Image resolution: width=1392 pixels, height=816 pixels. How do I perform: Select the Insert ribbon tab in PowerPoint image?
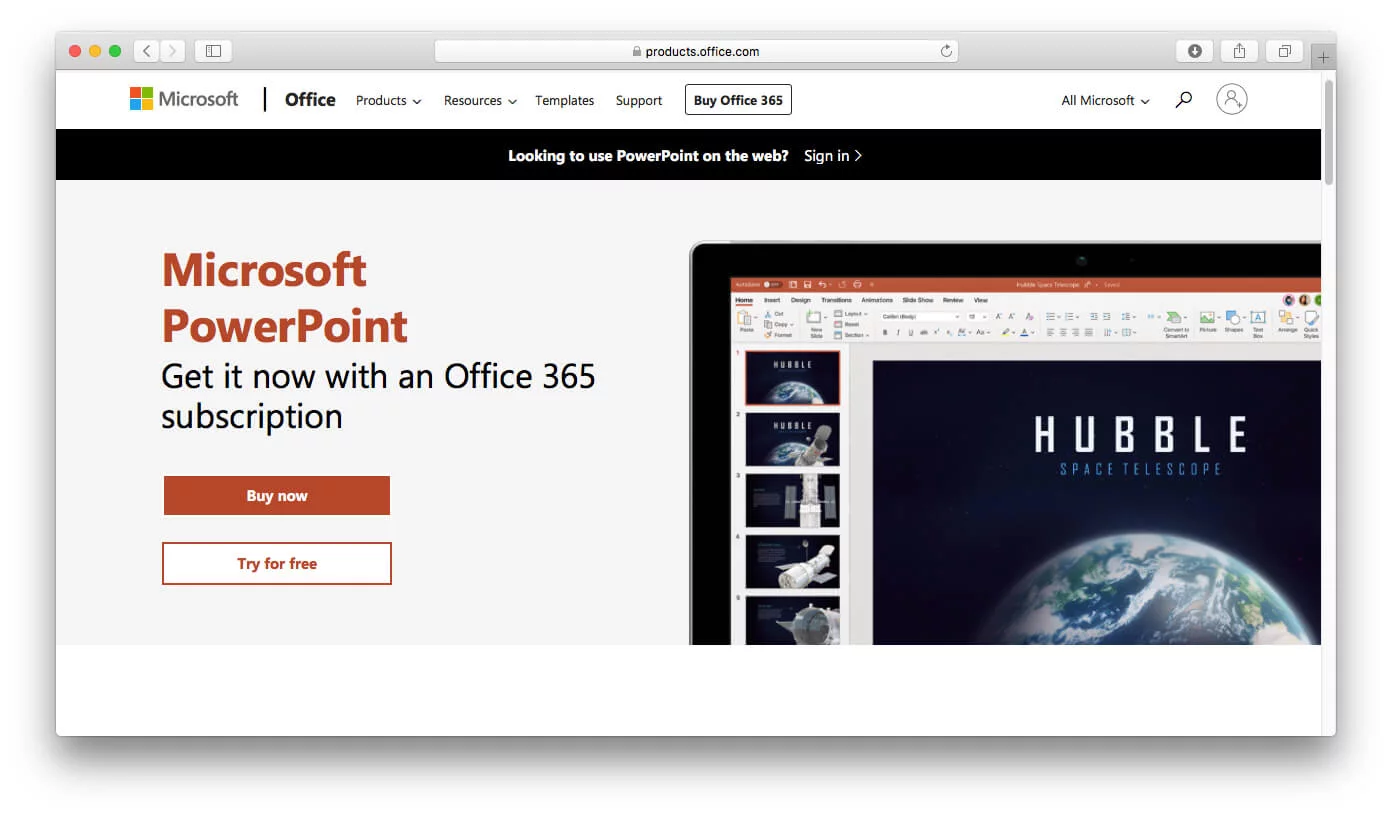pyautogui.click(x=772, y=300)
